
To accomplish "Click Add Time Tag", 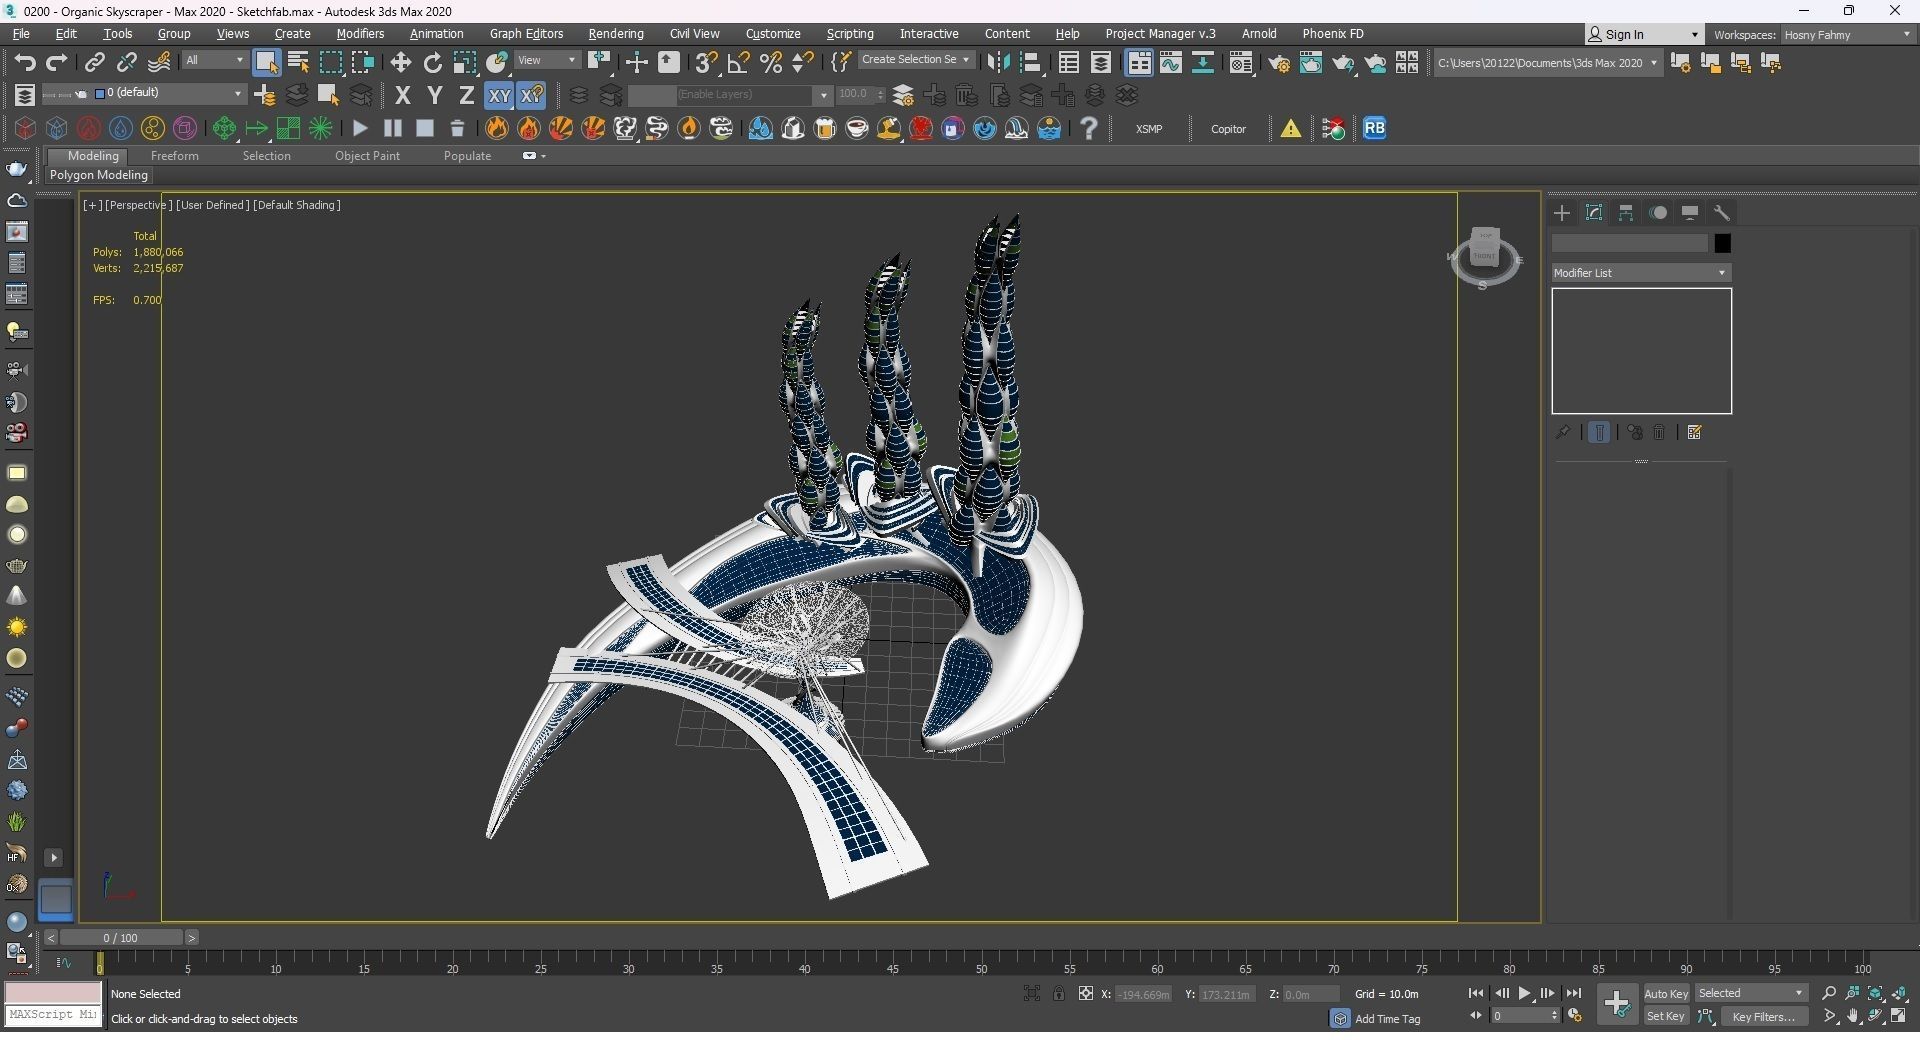I will pyautogui.click(x=1387, y=1019).
